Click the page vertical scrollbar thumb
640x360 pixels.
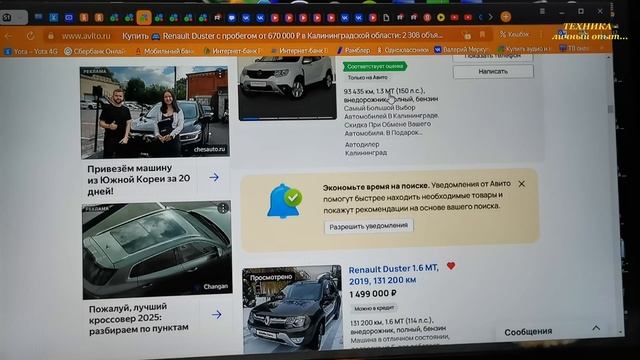[x=610, y=109]
